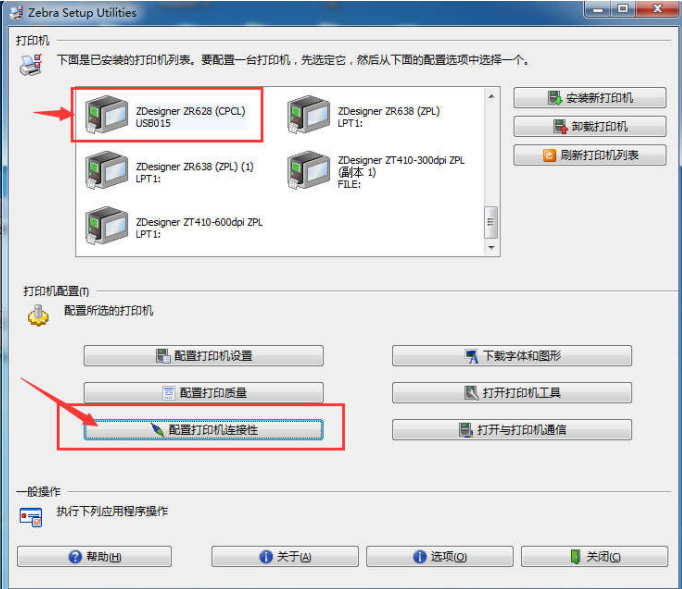Open 下载字体和图形 fonts and graphics
The height and width of the screenshot is (589, 682).
pyautogui.click(x=512, y=356)
